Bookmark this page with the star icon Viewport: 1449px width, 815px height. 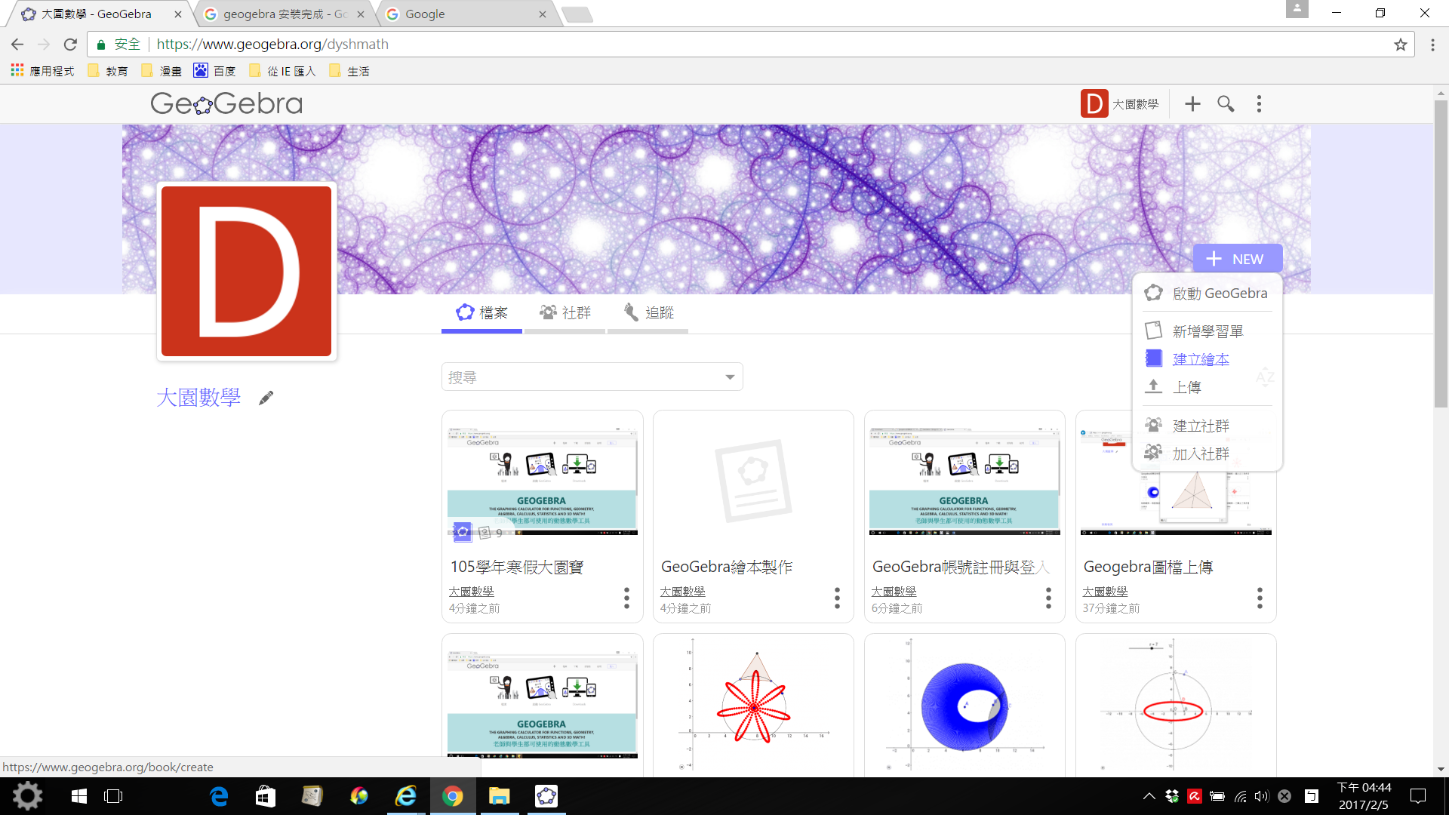(x=1401, y=44)
